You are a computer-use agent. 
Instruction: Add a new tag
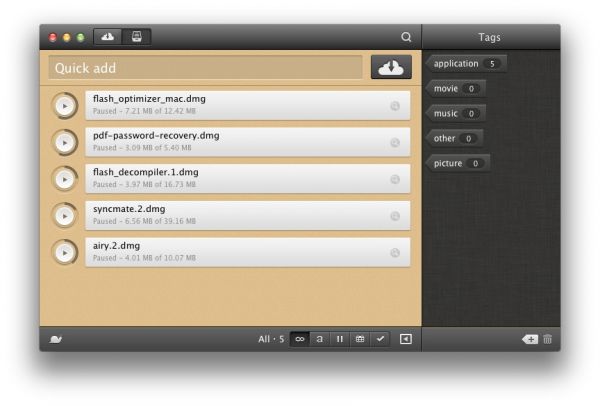(530, 339)
